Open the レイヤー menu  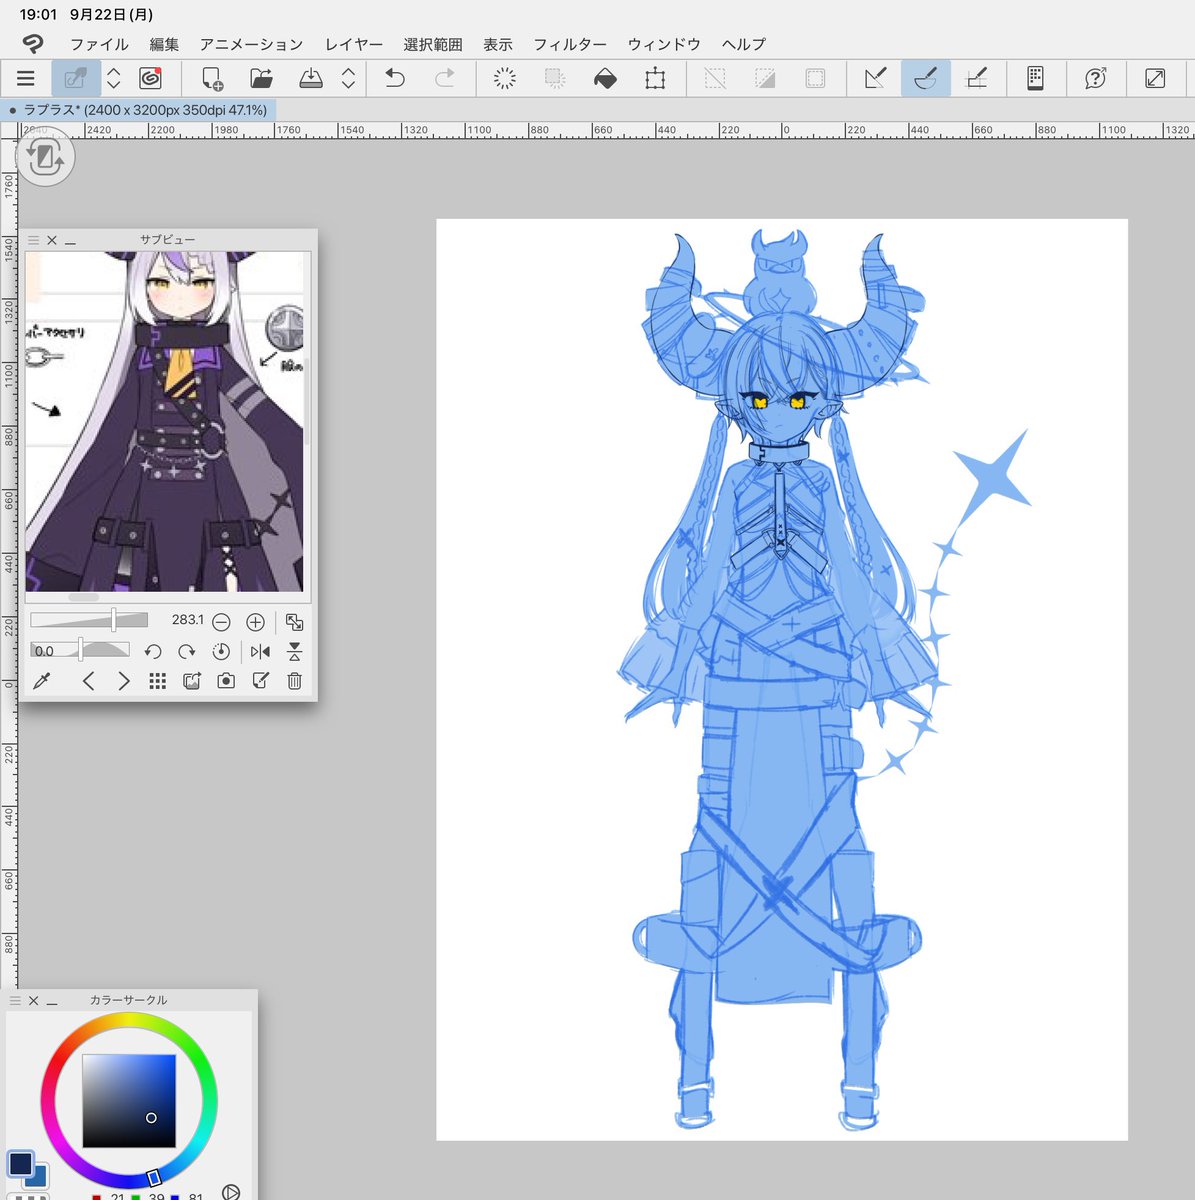(x=354, y=44)
